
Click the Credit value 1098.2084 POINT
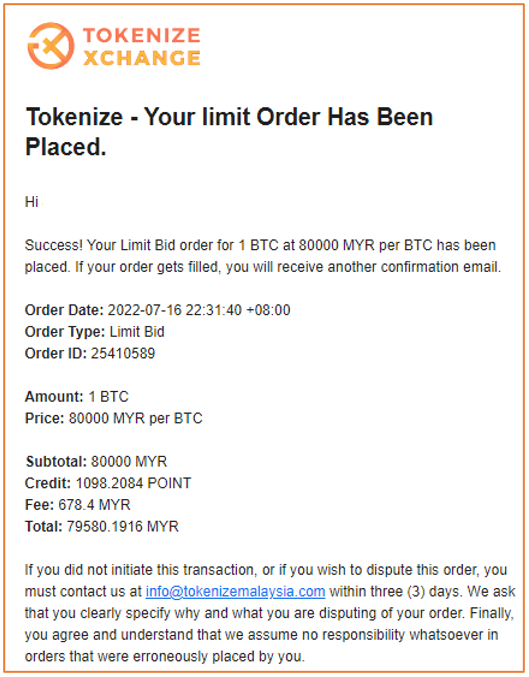(133, 483)
